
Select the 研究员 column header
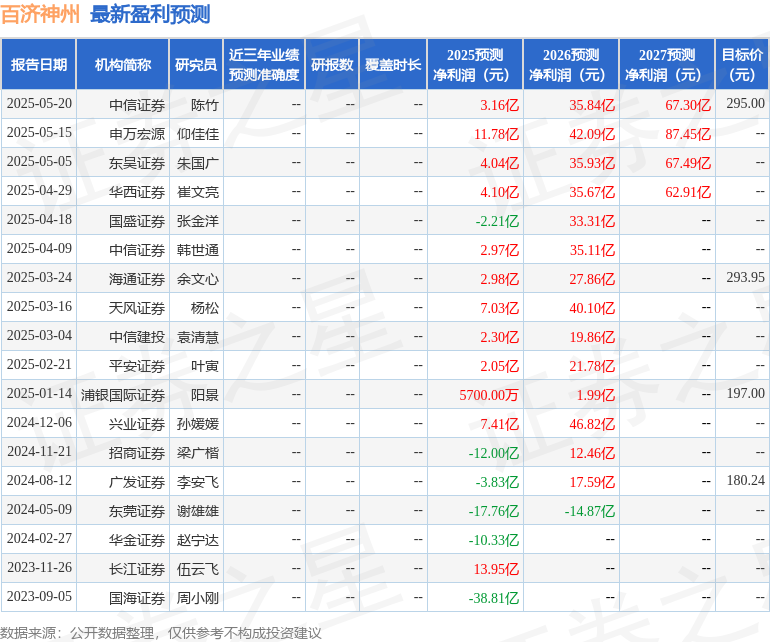pos(196,64)
